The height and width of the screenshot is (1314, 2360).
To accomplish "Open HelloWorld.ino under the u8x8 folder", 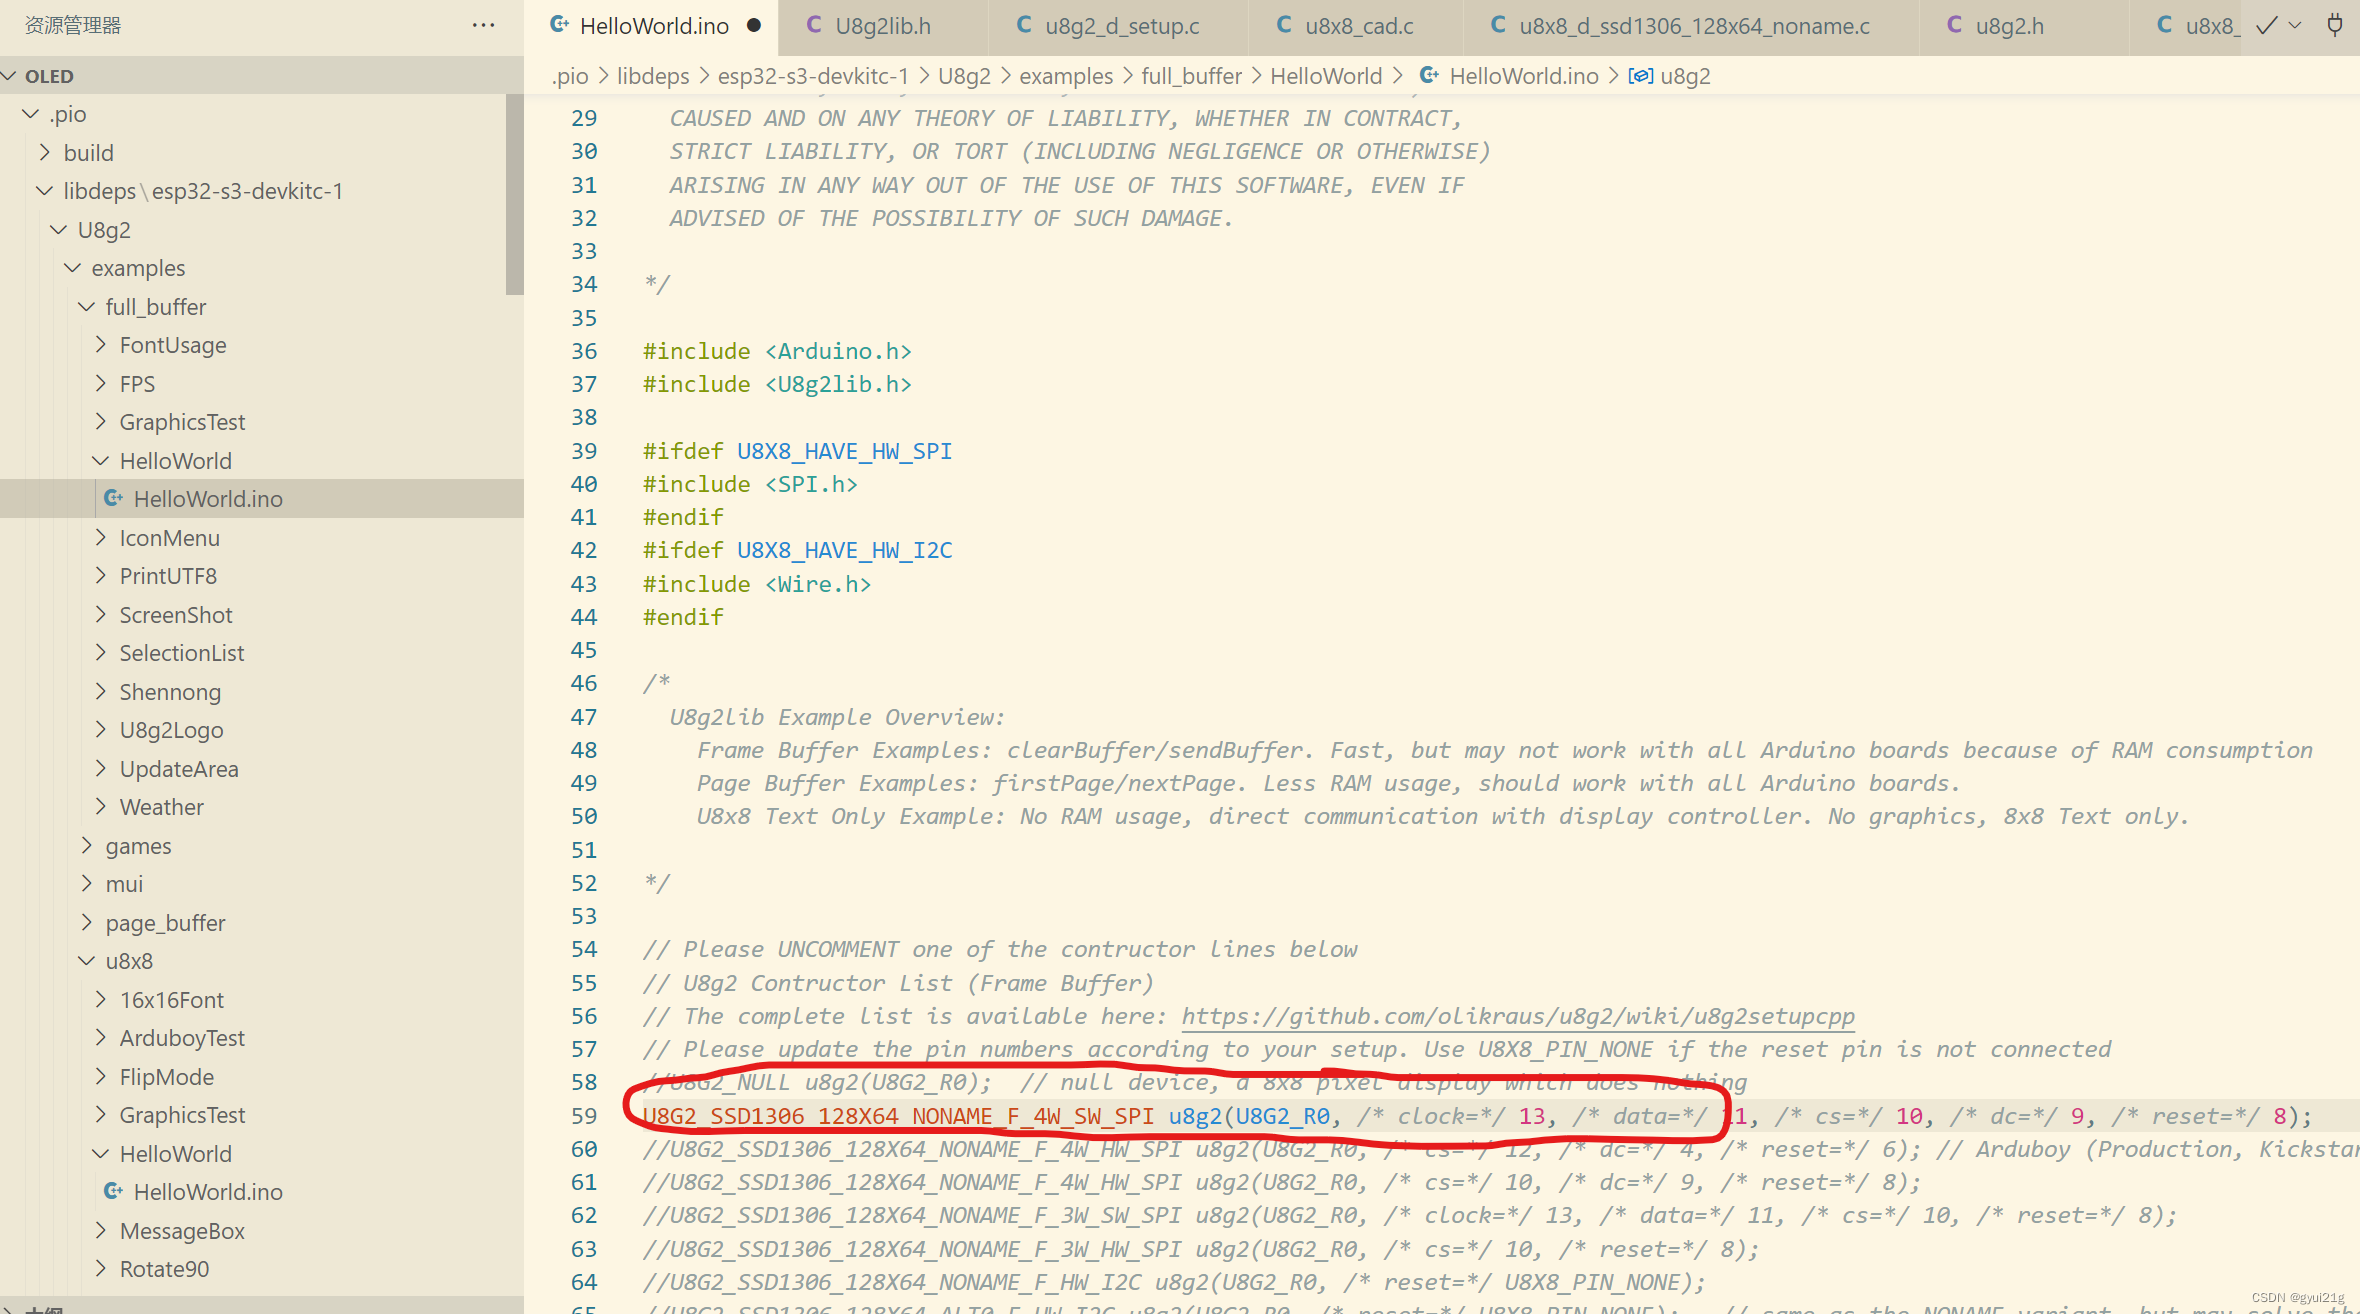I will (x=208, y=1192).
